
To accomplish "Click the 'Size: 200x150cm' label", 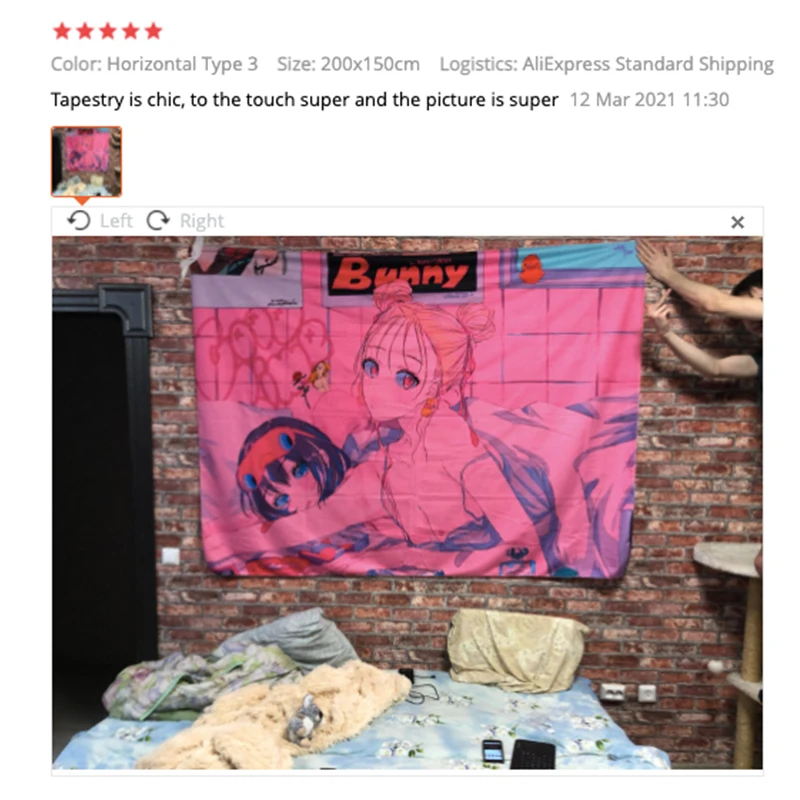I will click(348, 64).
